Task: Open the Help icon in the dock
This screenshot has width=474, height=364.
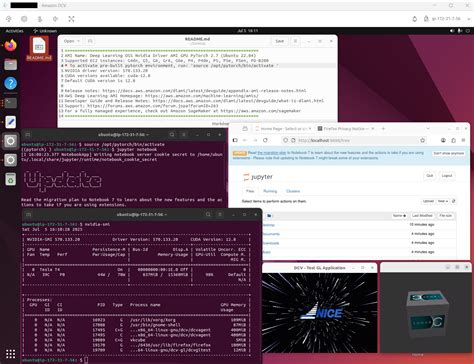Action: tap(11, 83)
